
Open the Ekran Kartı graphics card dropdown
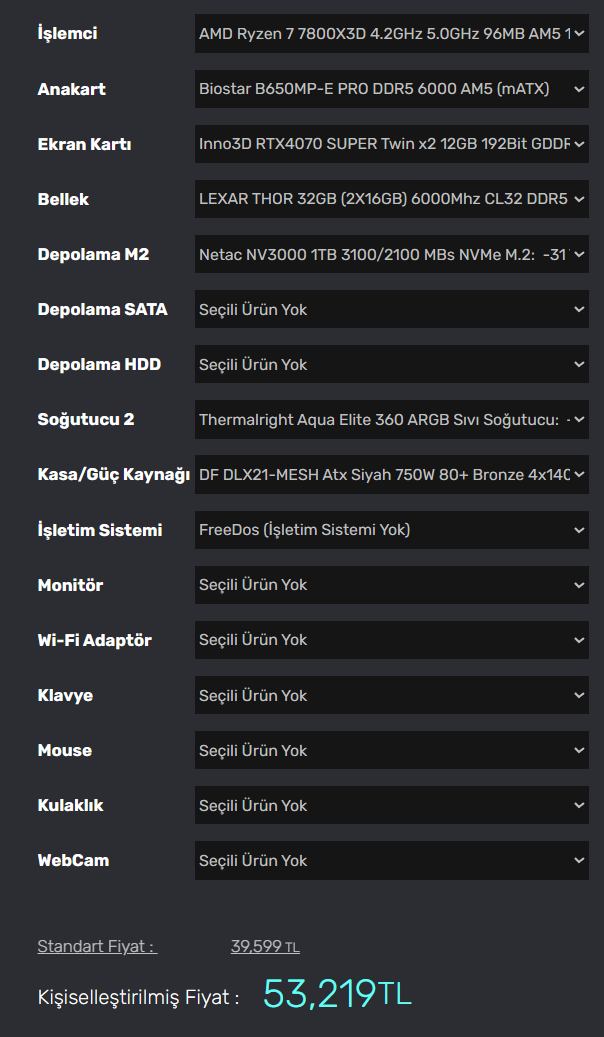(x=391, y=144)
